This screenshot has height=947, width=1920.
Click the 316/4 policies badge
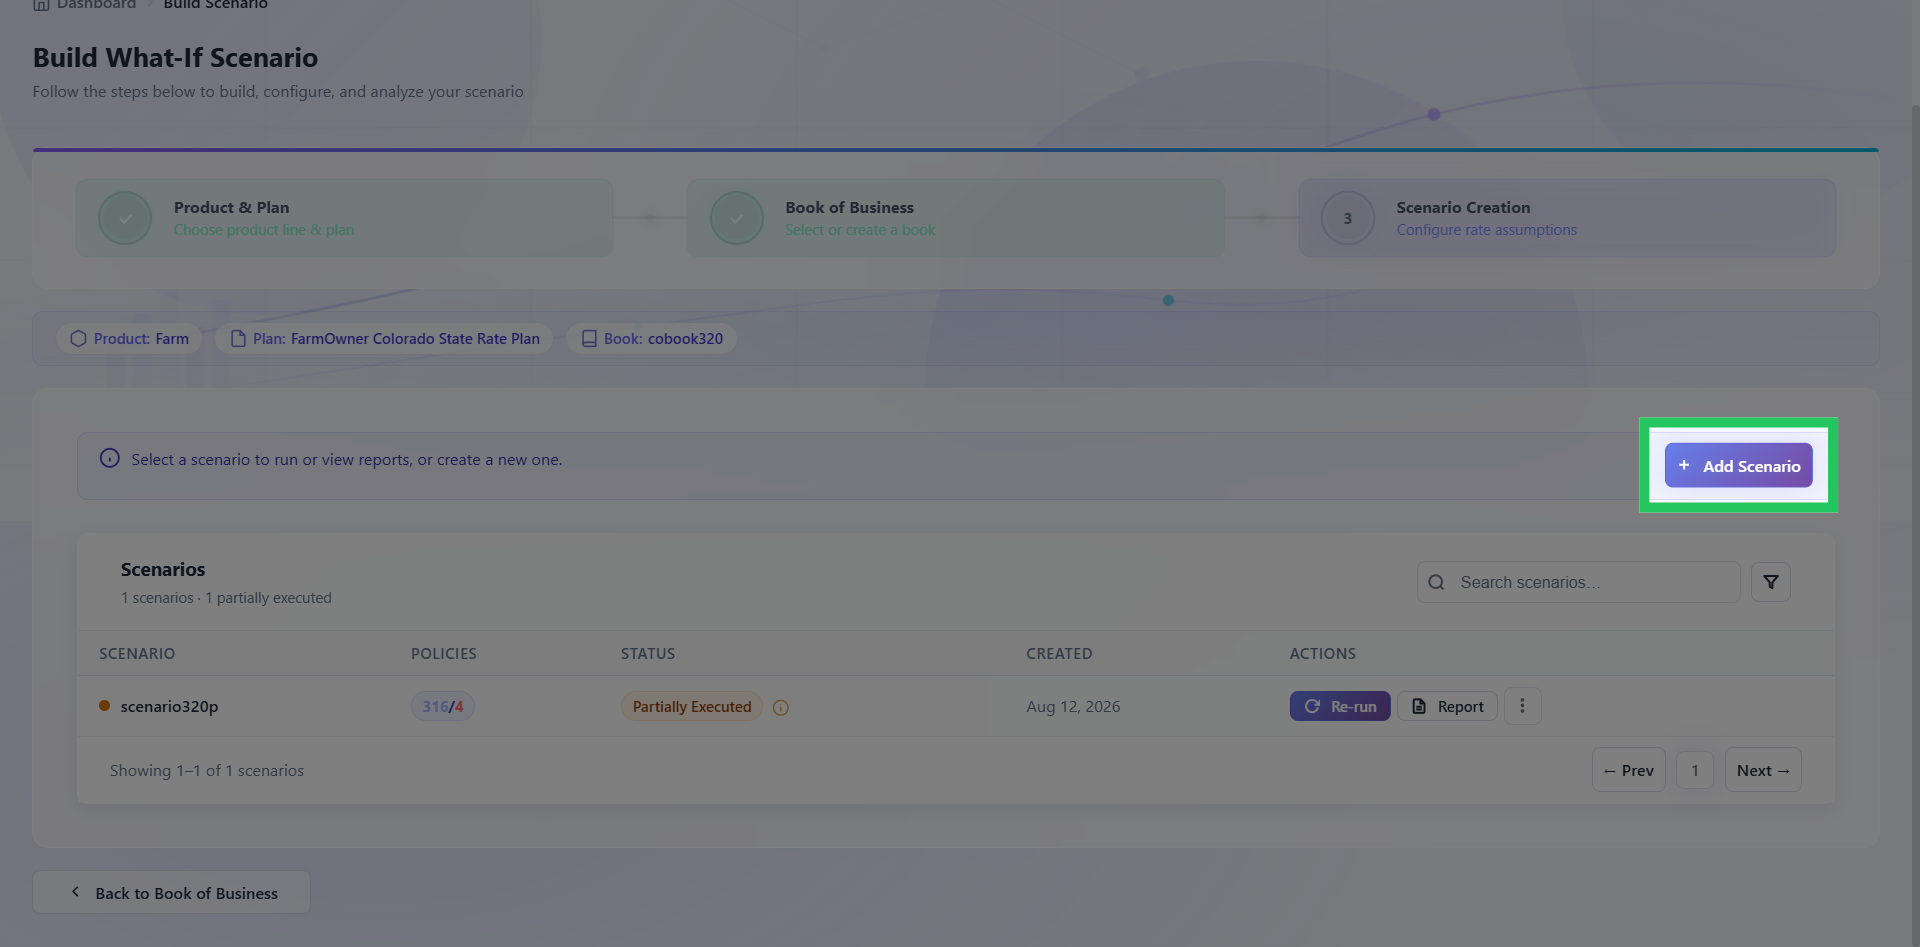coord(443,707)
